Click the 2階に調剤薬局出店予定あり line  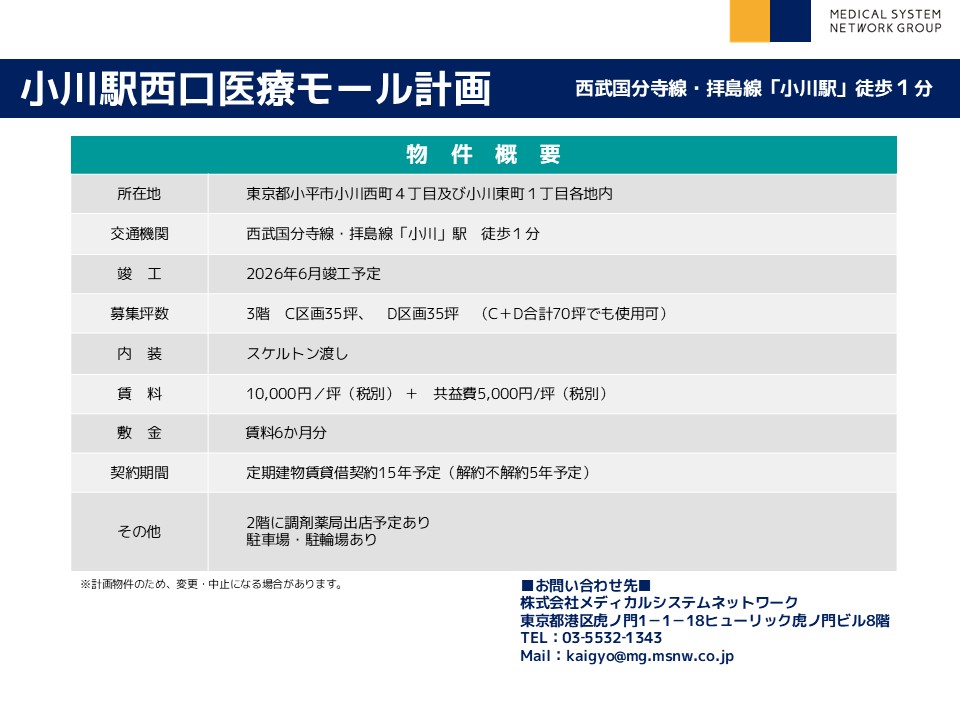[x=338, y=522]
